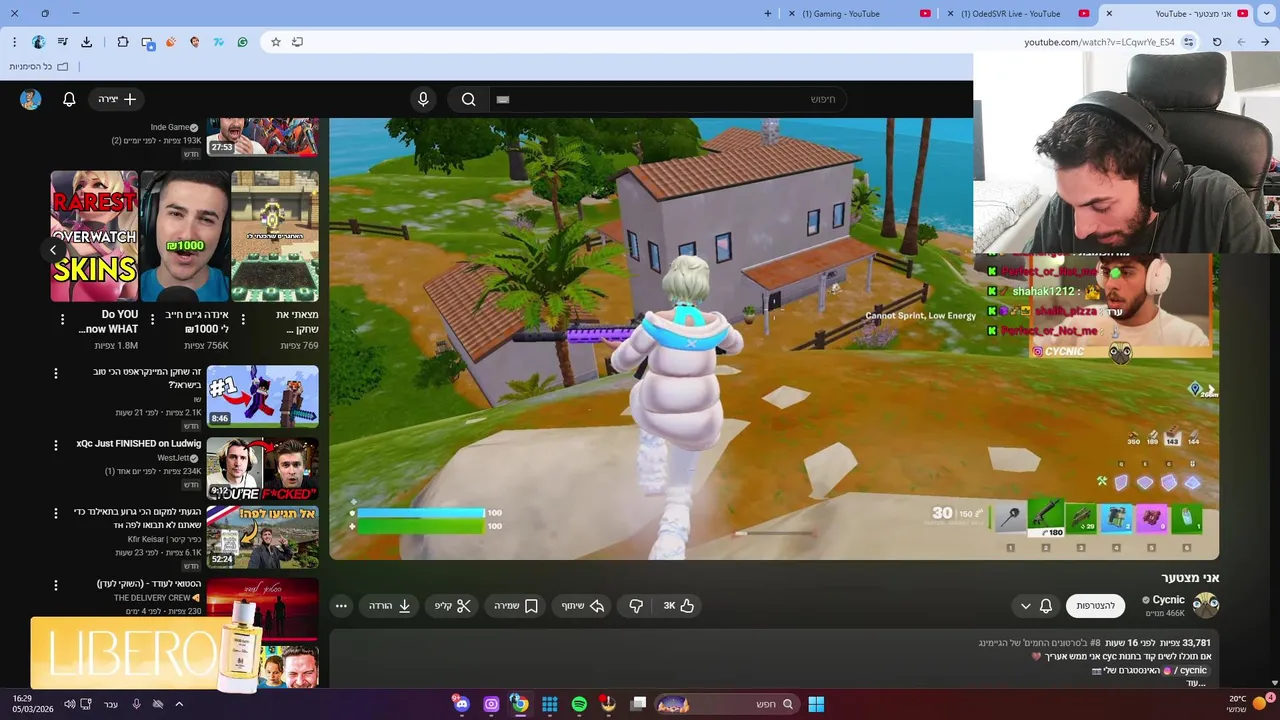Screen dimensions: 1280x720
Task: Open the Create (יצירה) button
Action: click(117, 99)
